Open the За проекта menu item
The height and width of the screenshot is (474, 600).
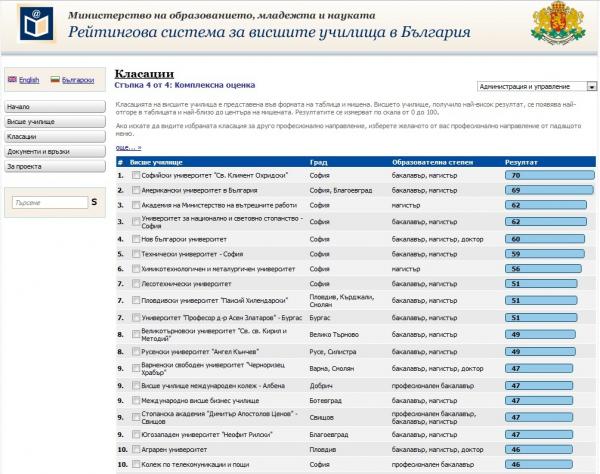tap(55, 166)
